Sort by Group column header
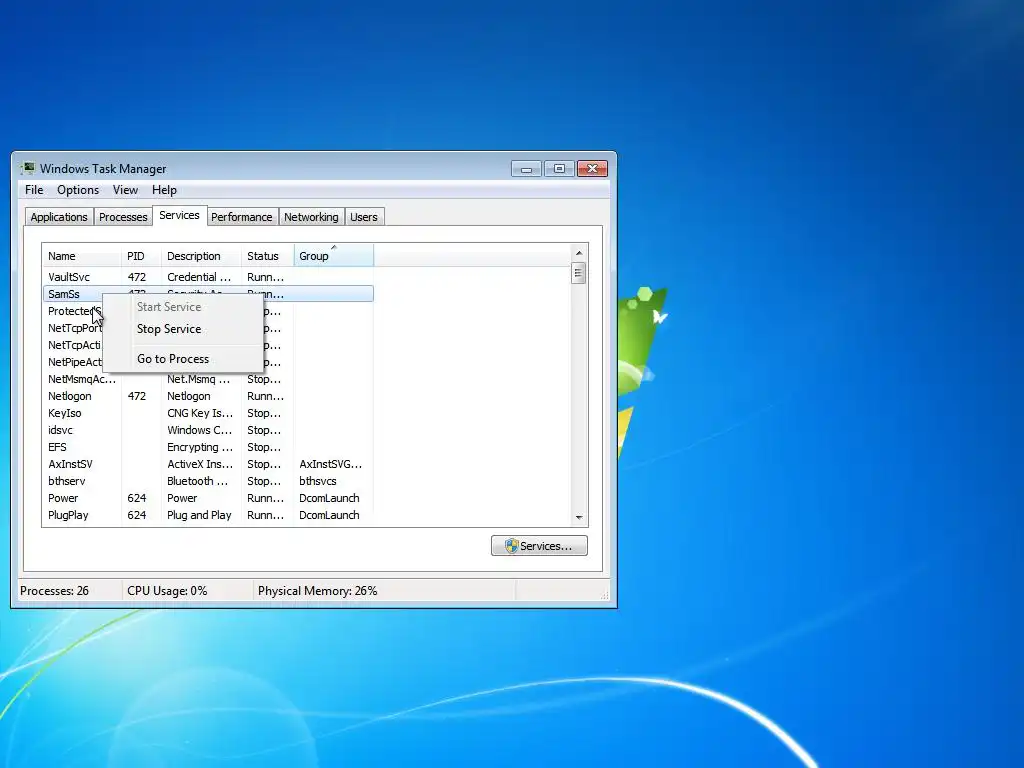Image resolution: width=1024 pixels, height=768 pixels. 334,256
